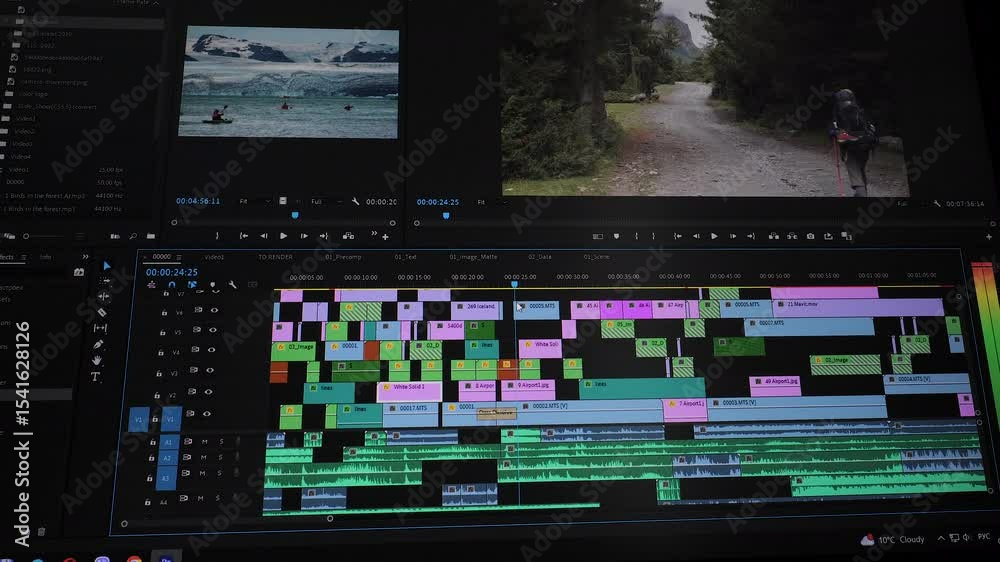Toggle V1 track output eye

coord(207,413)
